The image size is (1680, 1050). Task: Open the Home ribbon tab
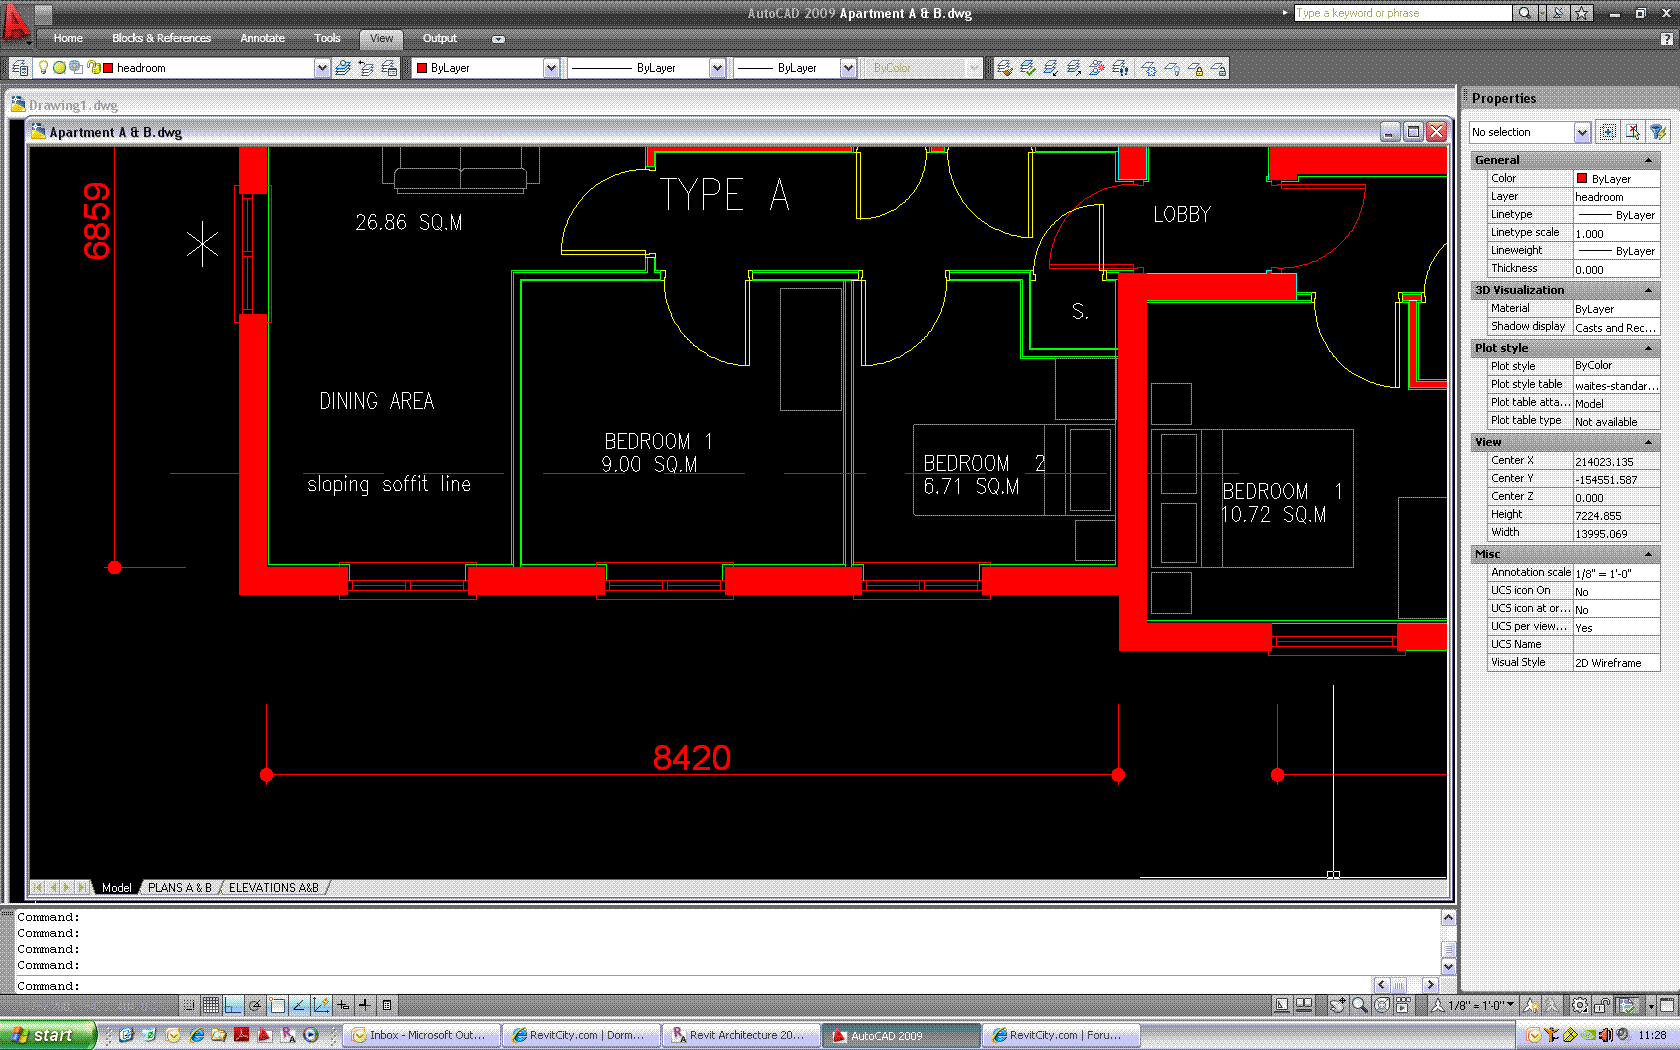click(68, 39)
